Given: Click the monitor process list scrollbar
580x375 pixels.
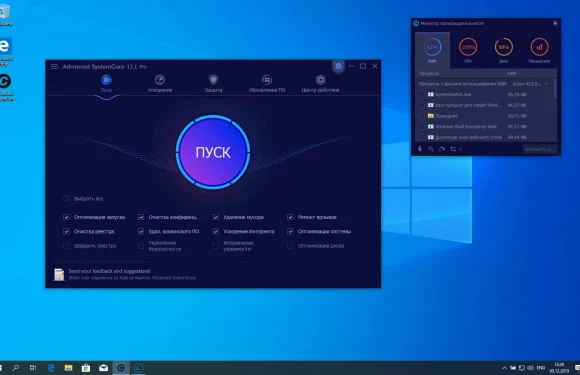Looking at the screenshot, I should point(555,89).
